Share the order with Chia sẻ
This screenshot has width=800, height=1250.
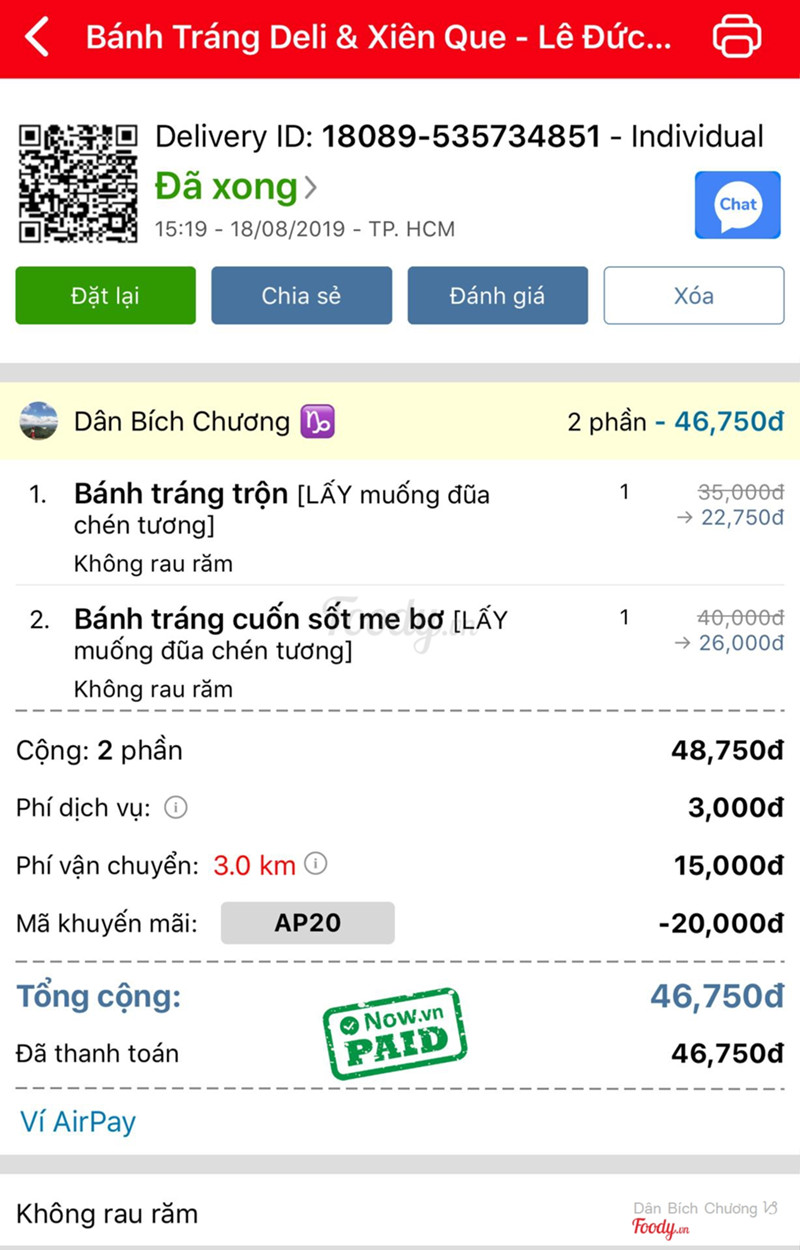(x=301, y=295)
